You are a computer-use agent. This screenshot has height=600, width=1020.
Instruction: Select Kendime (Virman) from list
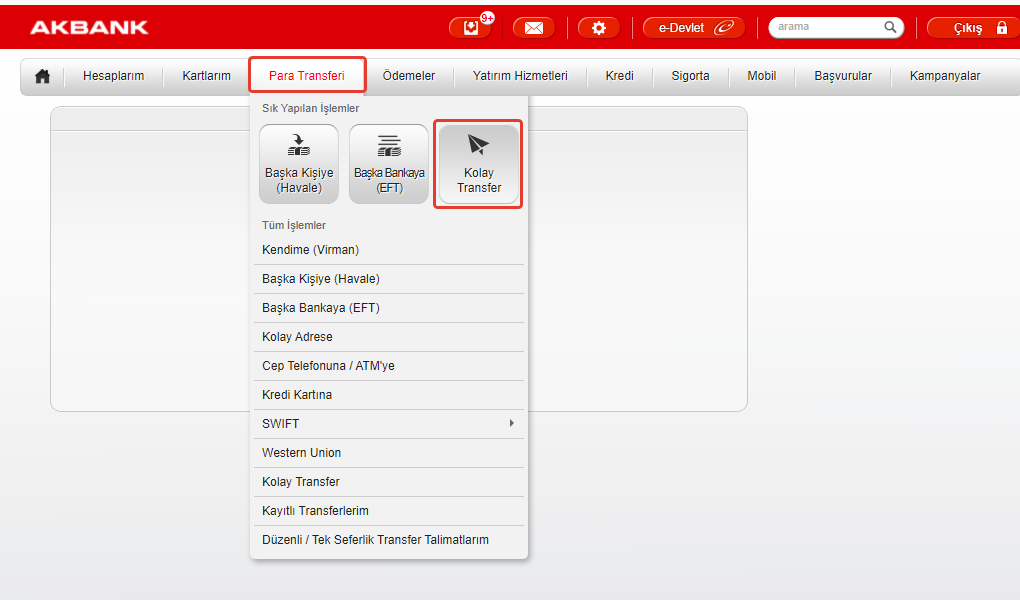tap(388, 250)
